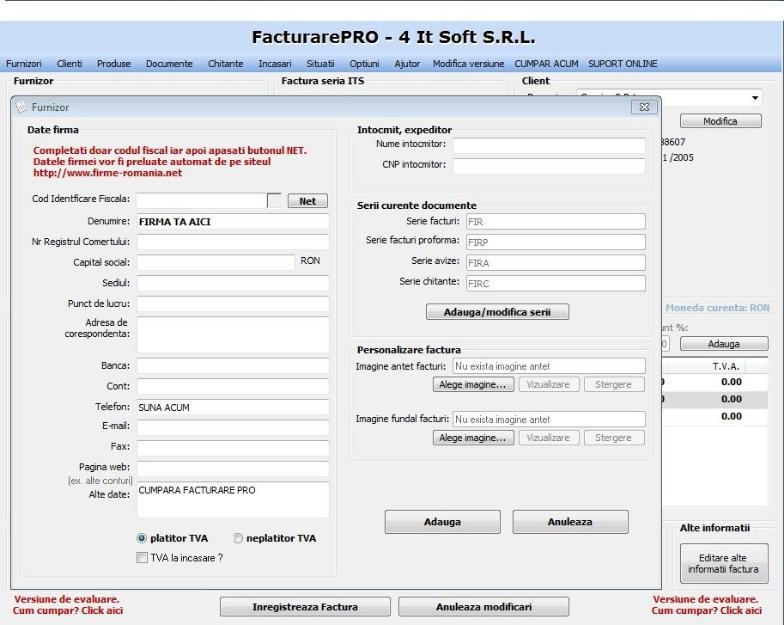784x625 pixels.
Task: Click Adauga button under Moneda curenta
Action: (x=724, y=344)
